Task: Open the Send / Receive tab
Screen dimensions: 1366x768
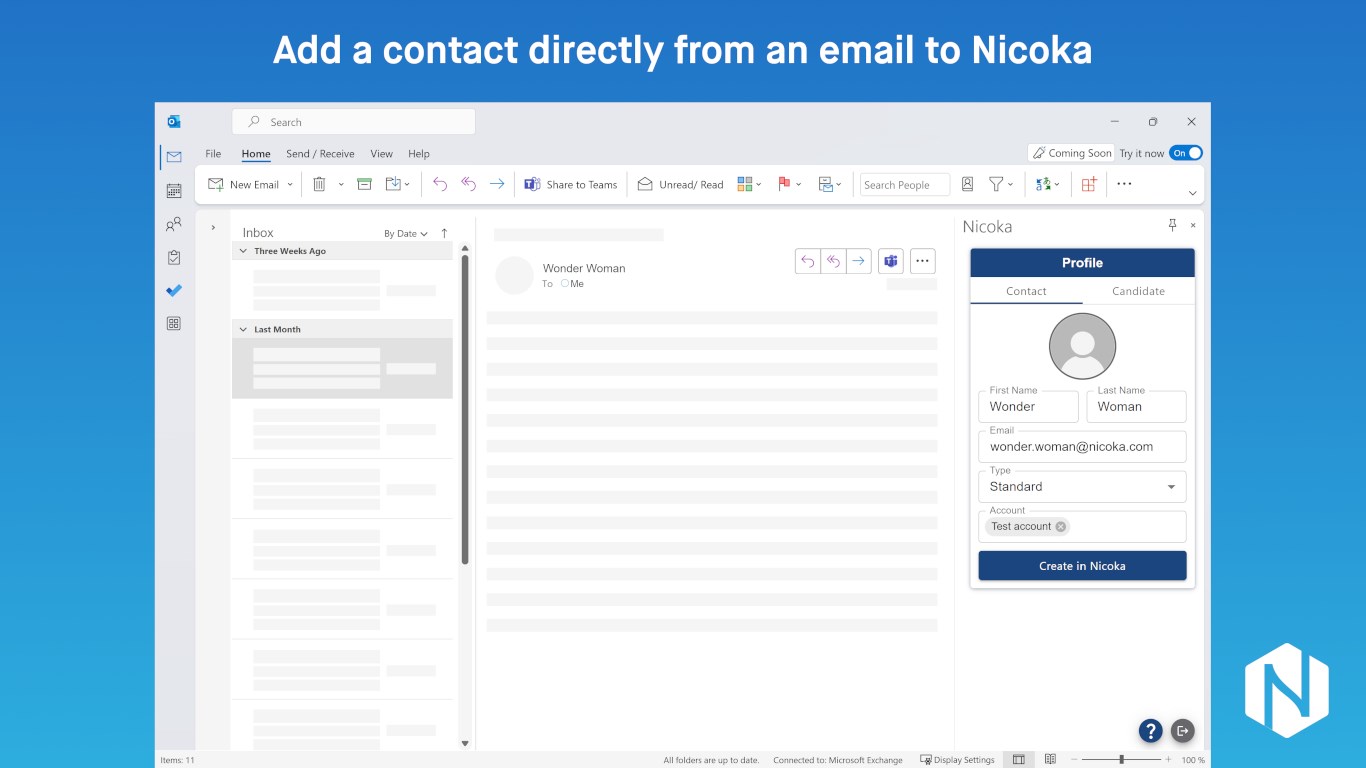Action: (x=320, y=154)
